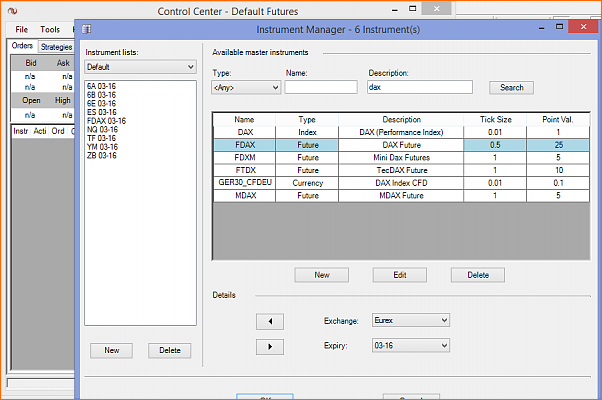602x400 pixels.
Task: Select NQ 03-16 in instrument list
Action: 103,129
